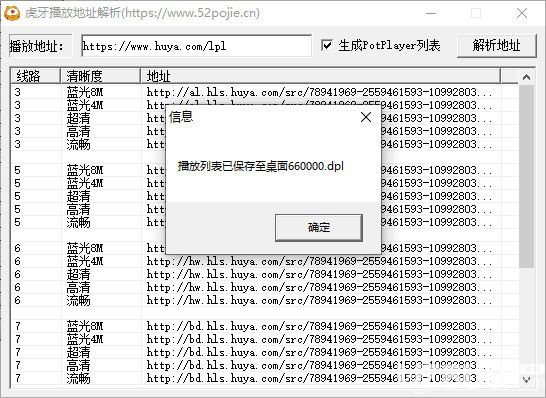
Task: Click the message 播放列表已保存至桌面660000.dpl
Action: (x=260, y=166)
